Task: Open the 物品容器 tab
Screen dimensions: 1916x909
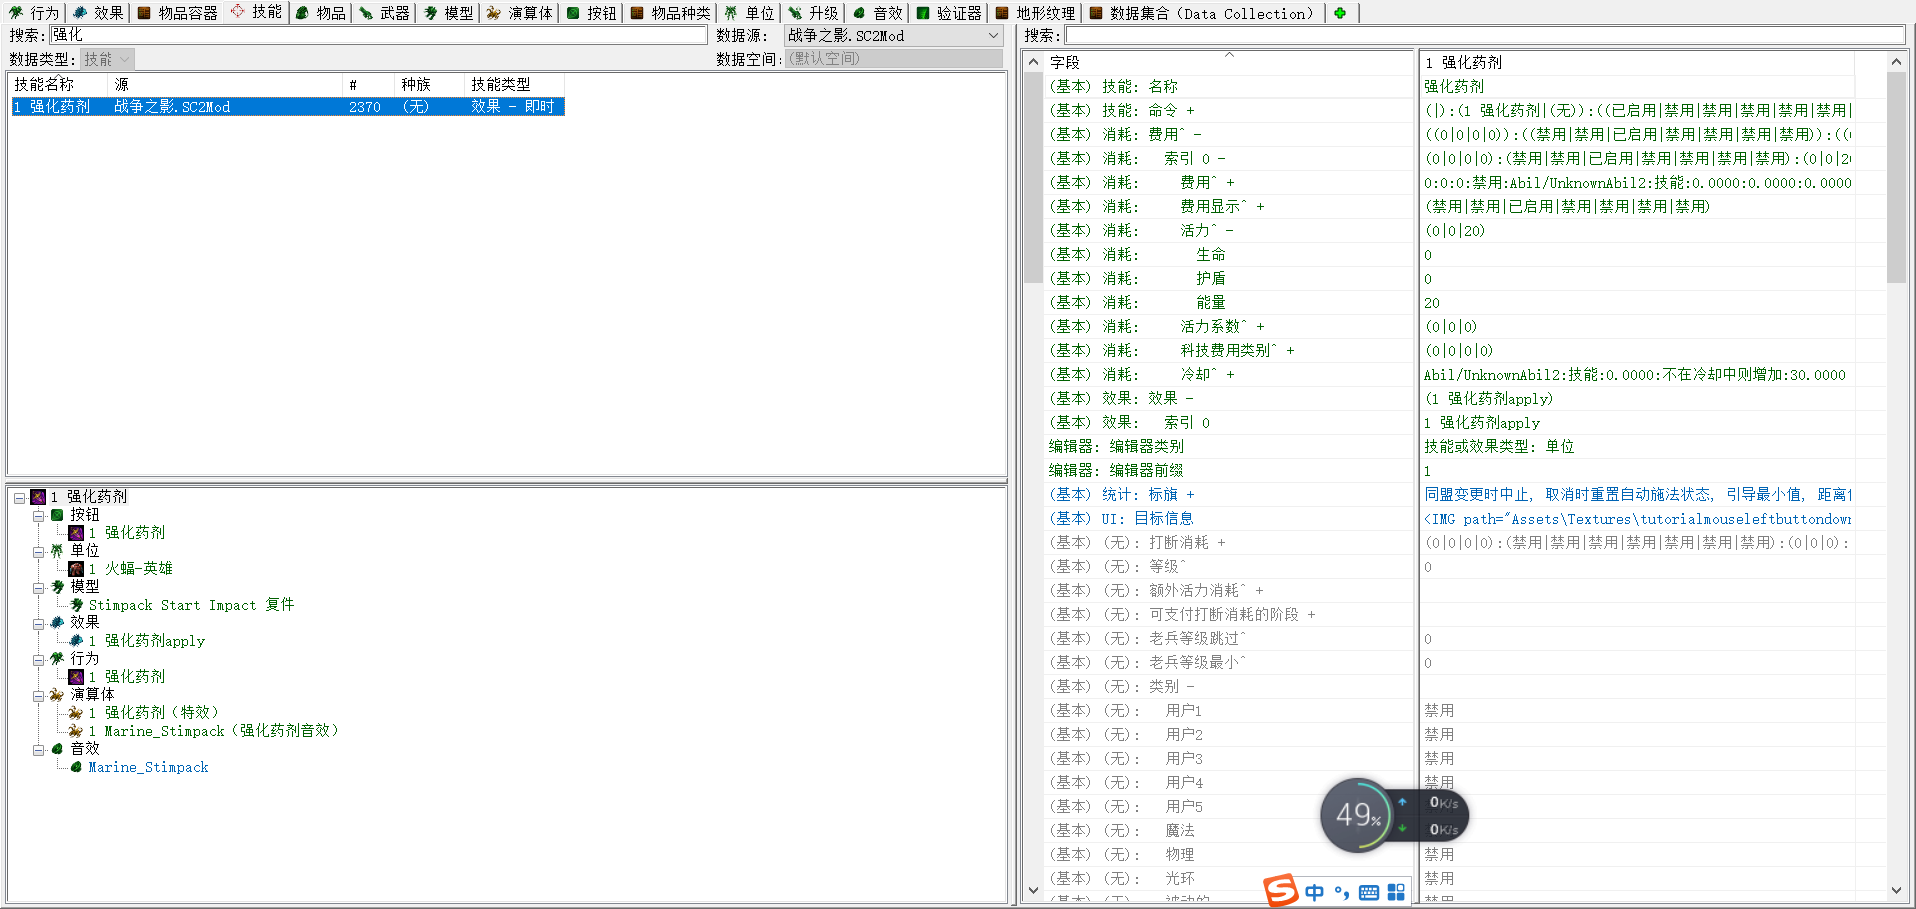Action: coord(178,13)
